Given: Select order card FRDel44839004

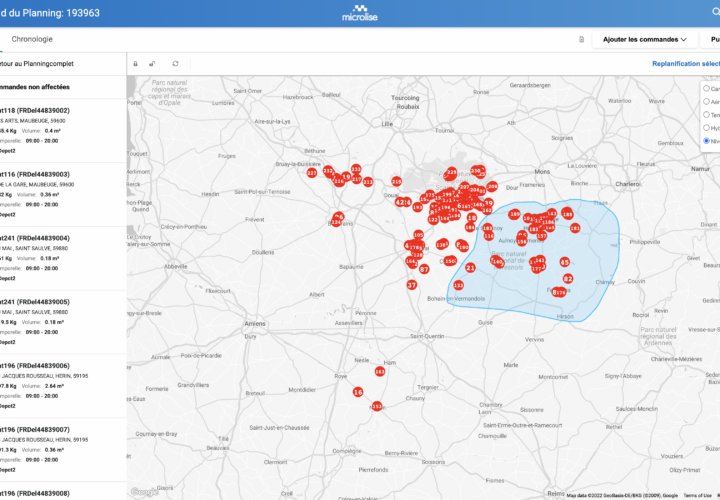Looking at the screenshot, I should click(x=63, y=258).
